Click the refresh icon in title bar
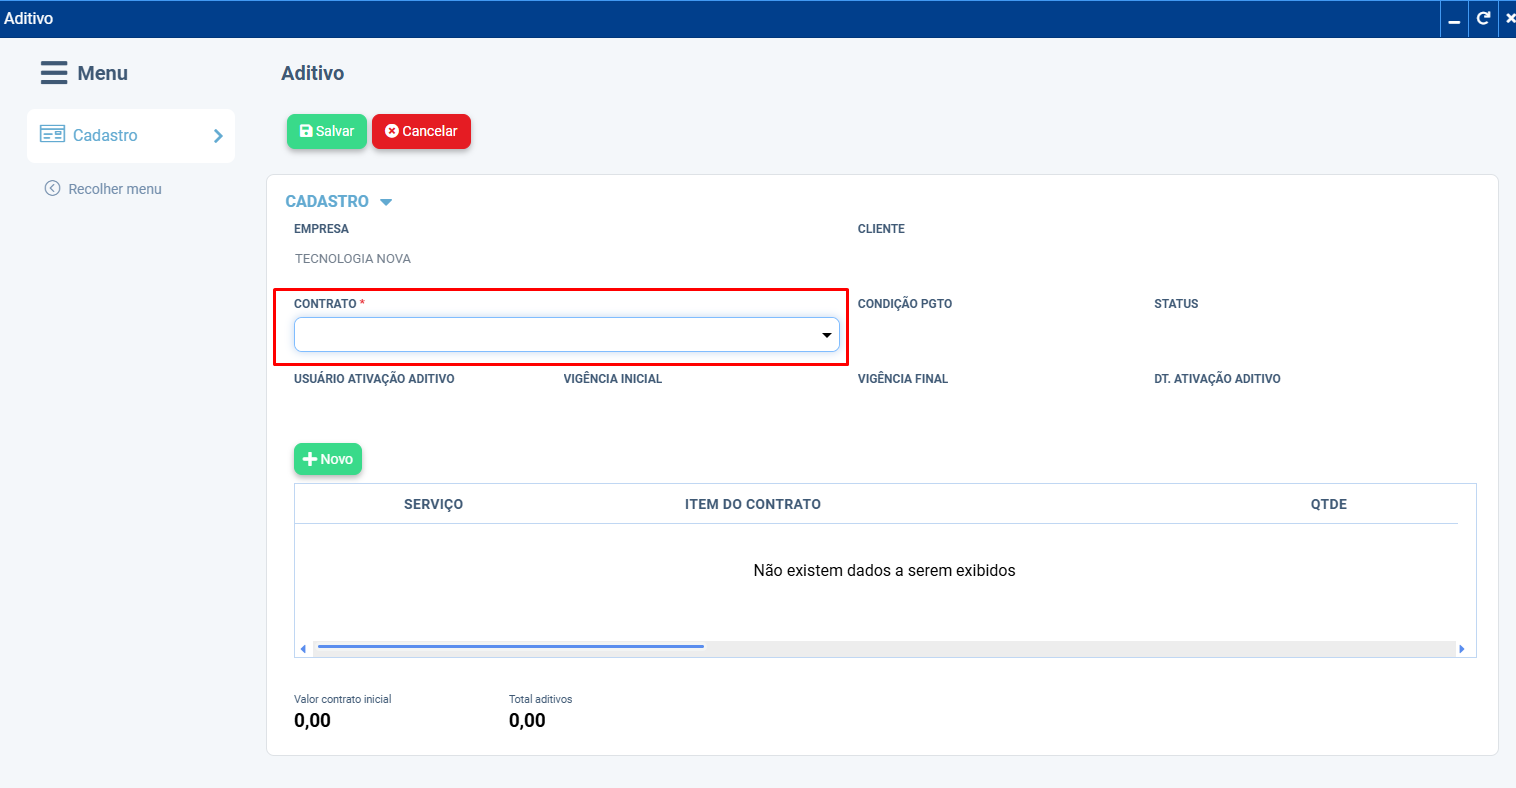 [x=1483, y=18]
